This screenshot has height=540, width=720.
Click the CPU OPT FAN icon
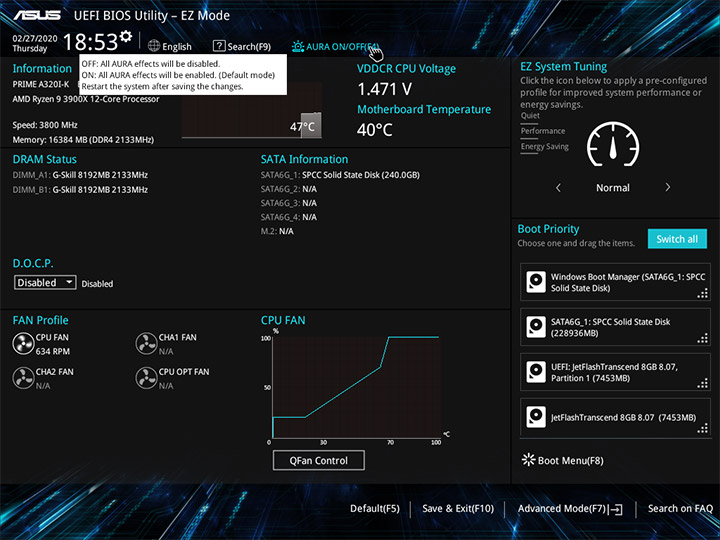pyautogui.click(x=146, y=378)
